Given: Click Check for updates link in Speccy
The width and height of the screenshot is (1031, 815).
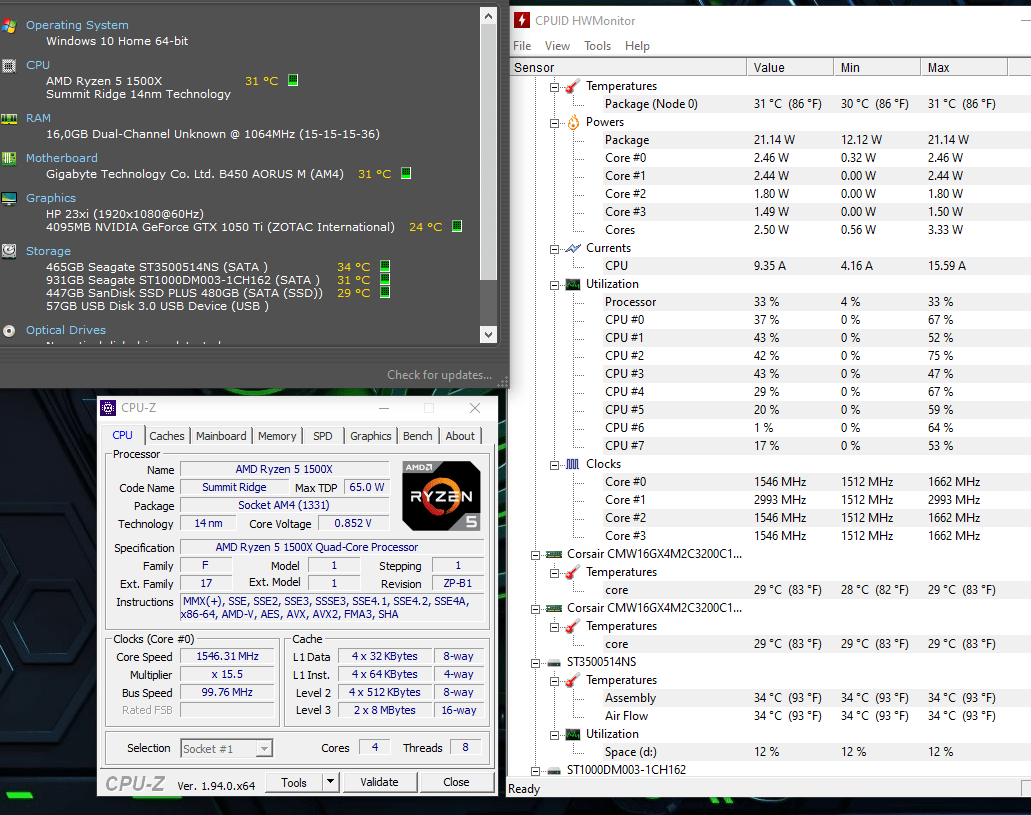Looking at the screenshot, I should tap(439, 375).
